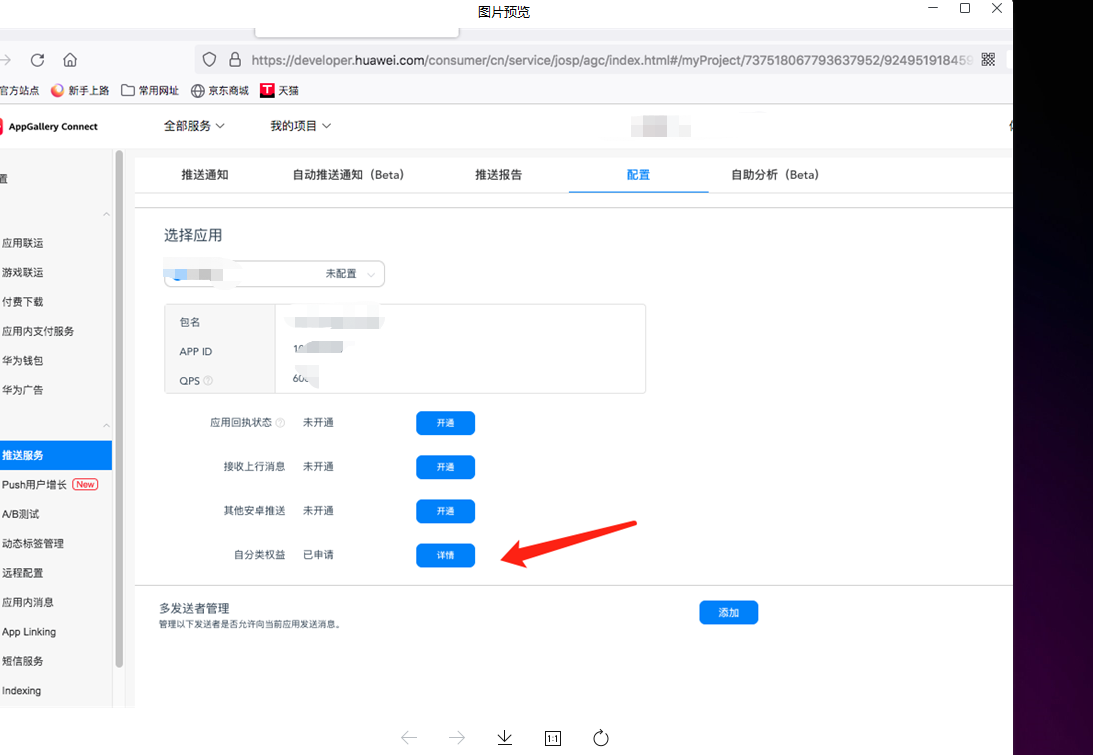
Task: Select 远程配置 in the left sidebar
Action: point(23,573)
